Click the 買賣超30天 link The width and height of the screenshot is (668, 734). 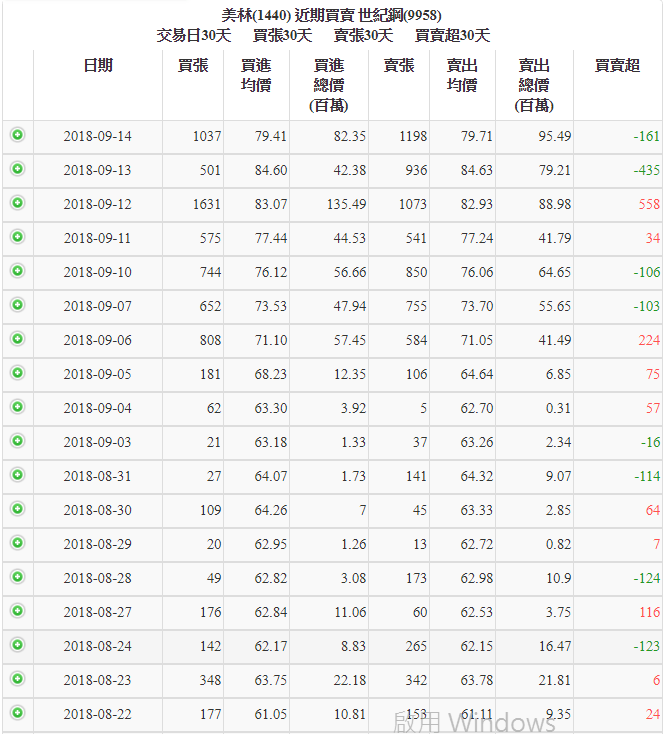point(452,36)
